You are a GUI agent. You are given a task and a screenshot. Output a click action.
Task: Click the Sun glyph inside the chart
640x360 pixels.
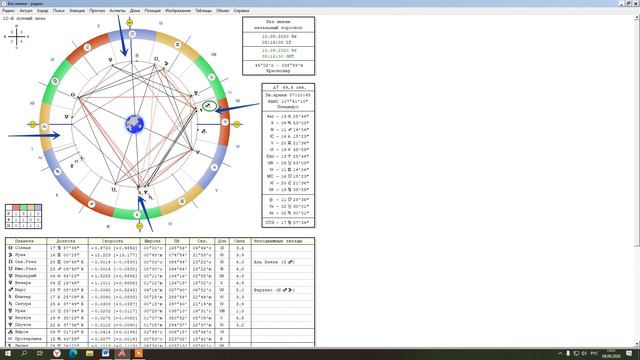(x=73, y=95)
